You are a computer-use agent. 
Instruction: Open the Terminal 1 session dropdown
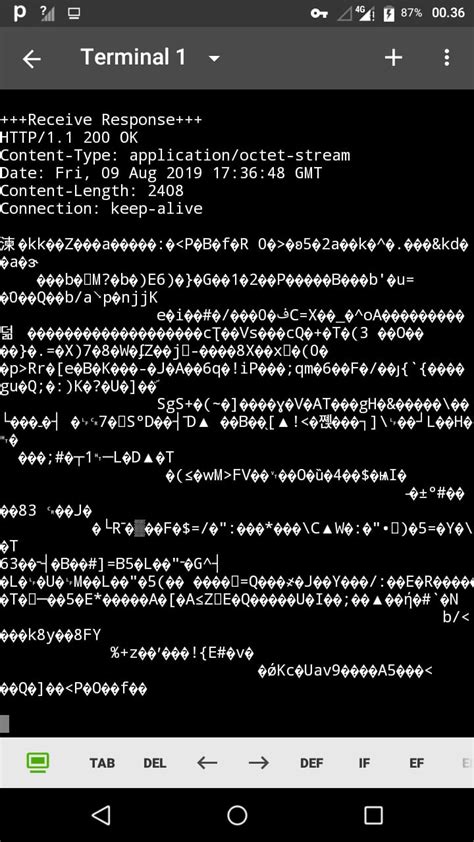pos(214,59)
